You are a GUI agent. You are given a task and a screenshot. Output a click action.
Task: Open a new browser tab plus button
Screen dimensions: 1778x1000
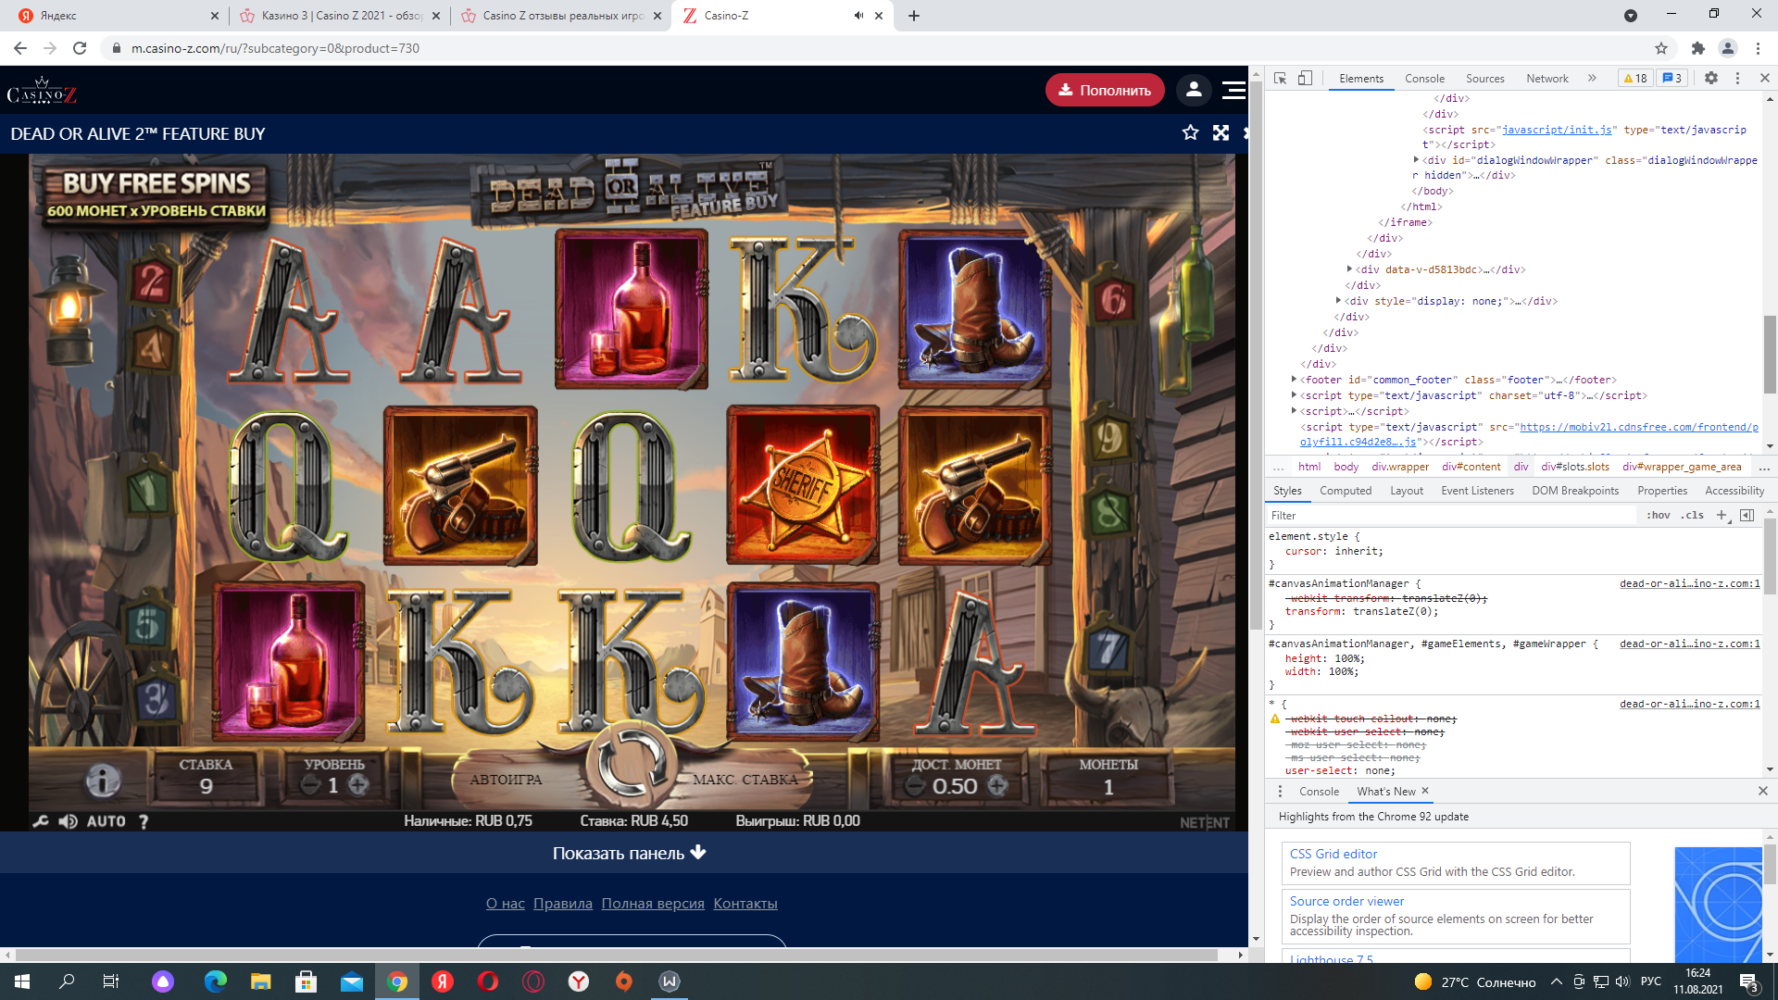click(913, 16)
